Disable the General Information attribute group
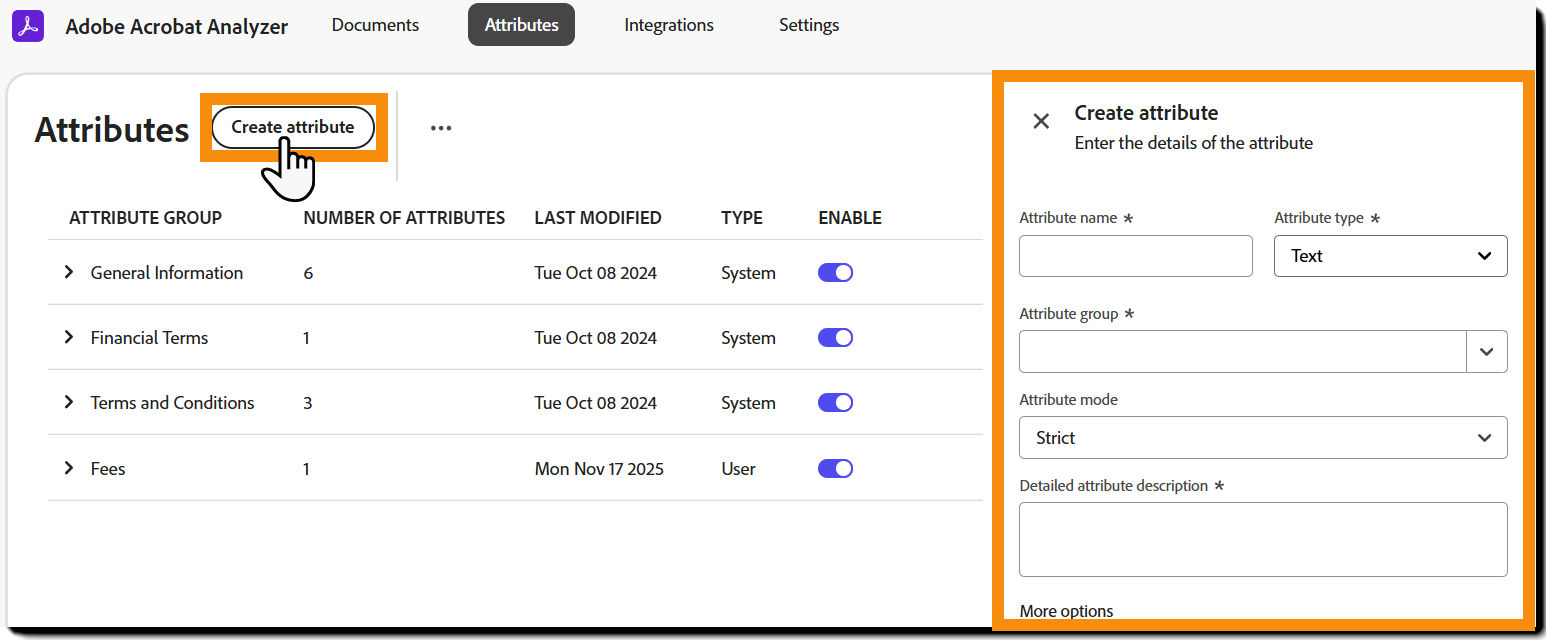 (x=835, y=272)
